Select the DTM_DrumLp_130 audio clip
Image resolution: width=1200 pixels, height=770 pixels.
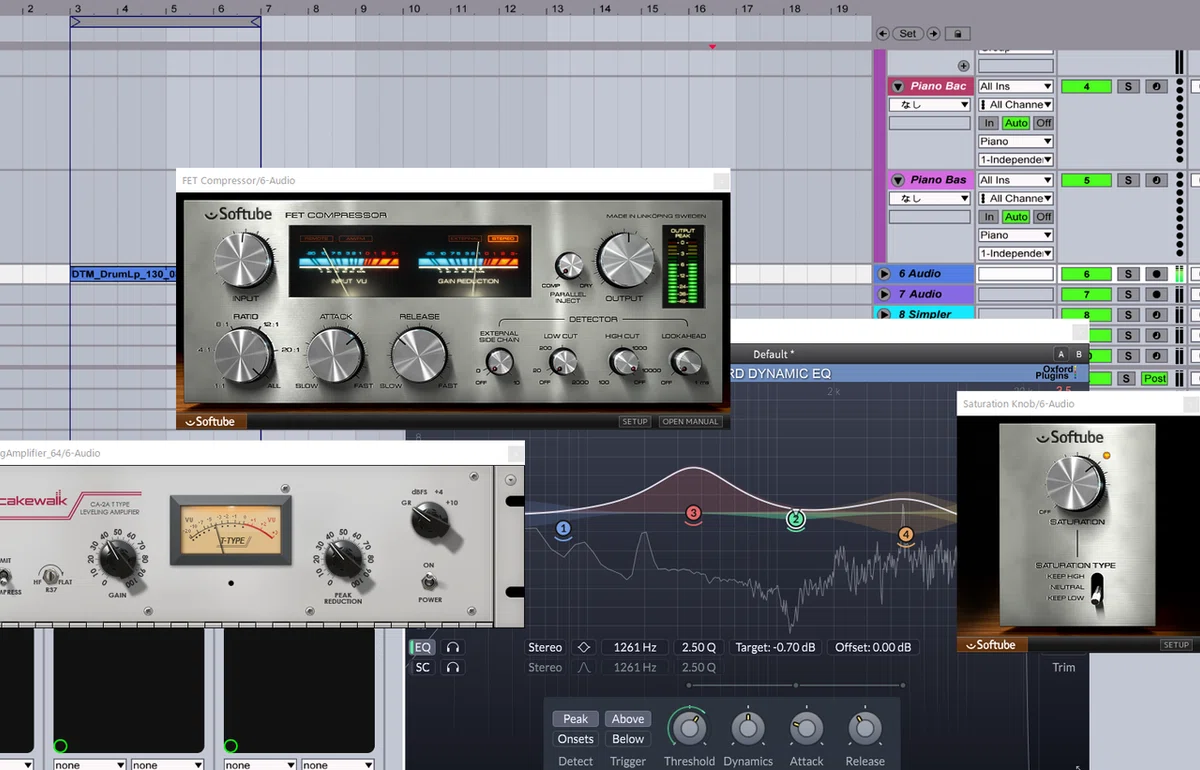tap(123, 274)
